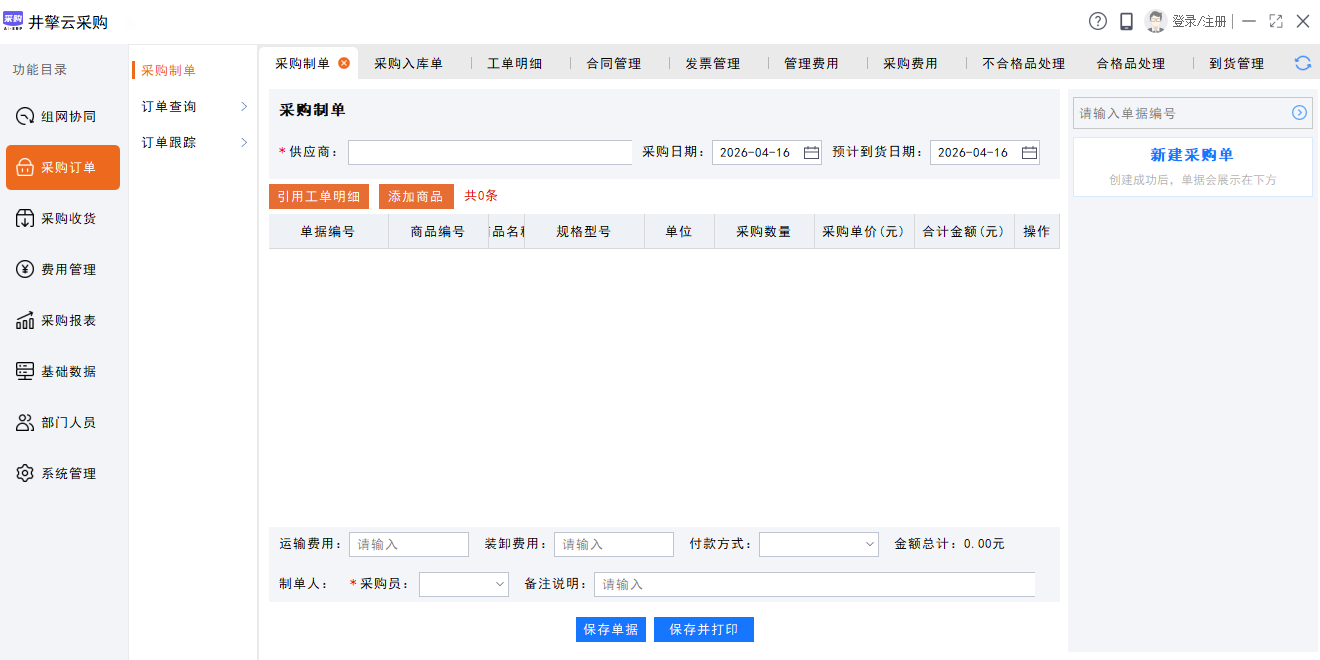Open 系统管理 settings in the sidebar
1320x660 pixels.
(x=63, y=473)
